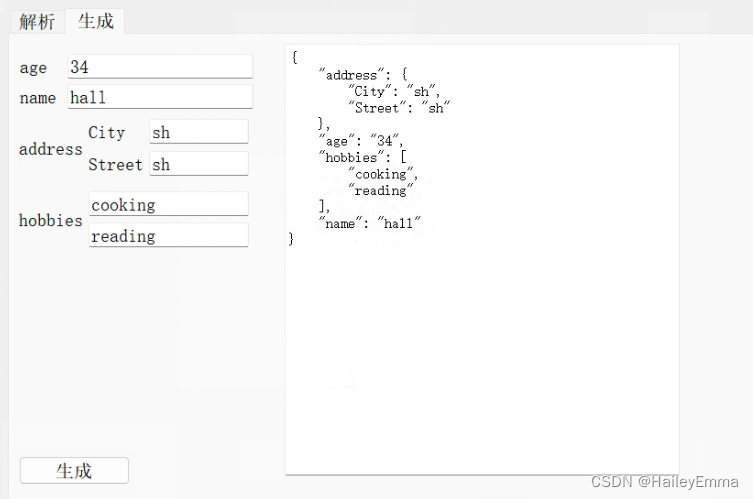Image resolution: width=753 pixels, height=499 pixels.
Task: Click the age input field containing 34
Action: click(x=160, y=66)
